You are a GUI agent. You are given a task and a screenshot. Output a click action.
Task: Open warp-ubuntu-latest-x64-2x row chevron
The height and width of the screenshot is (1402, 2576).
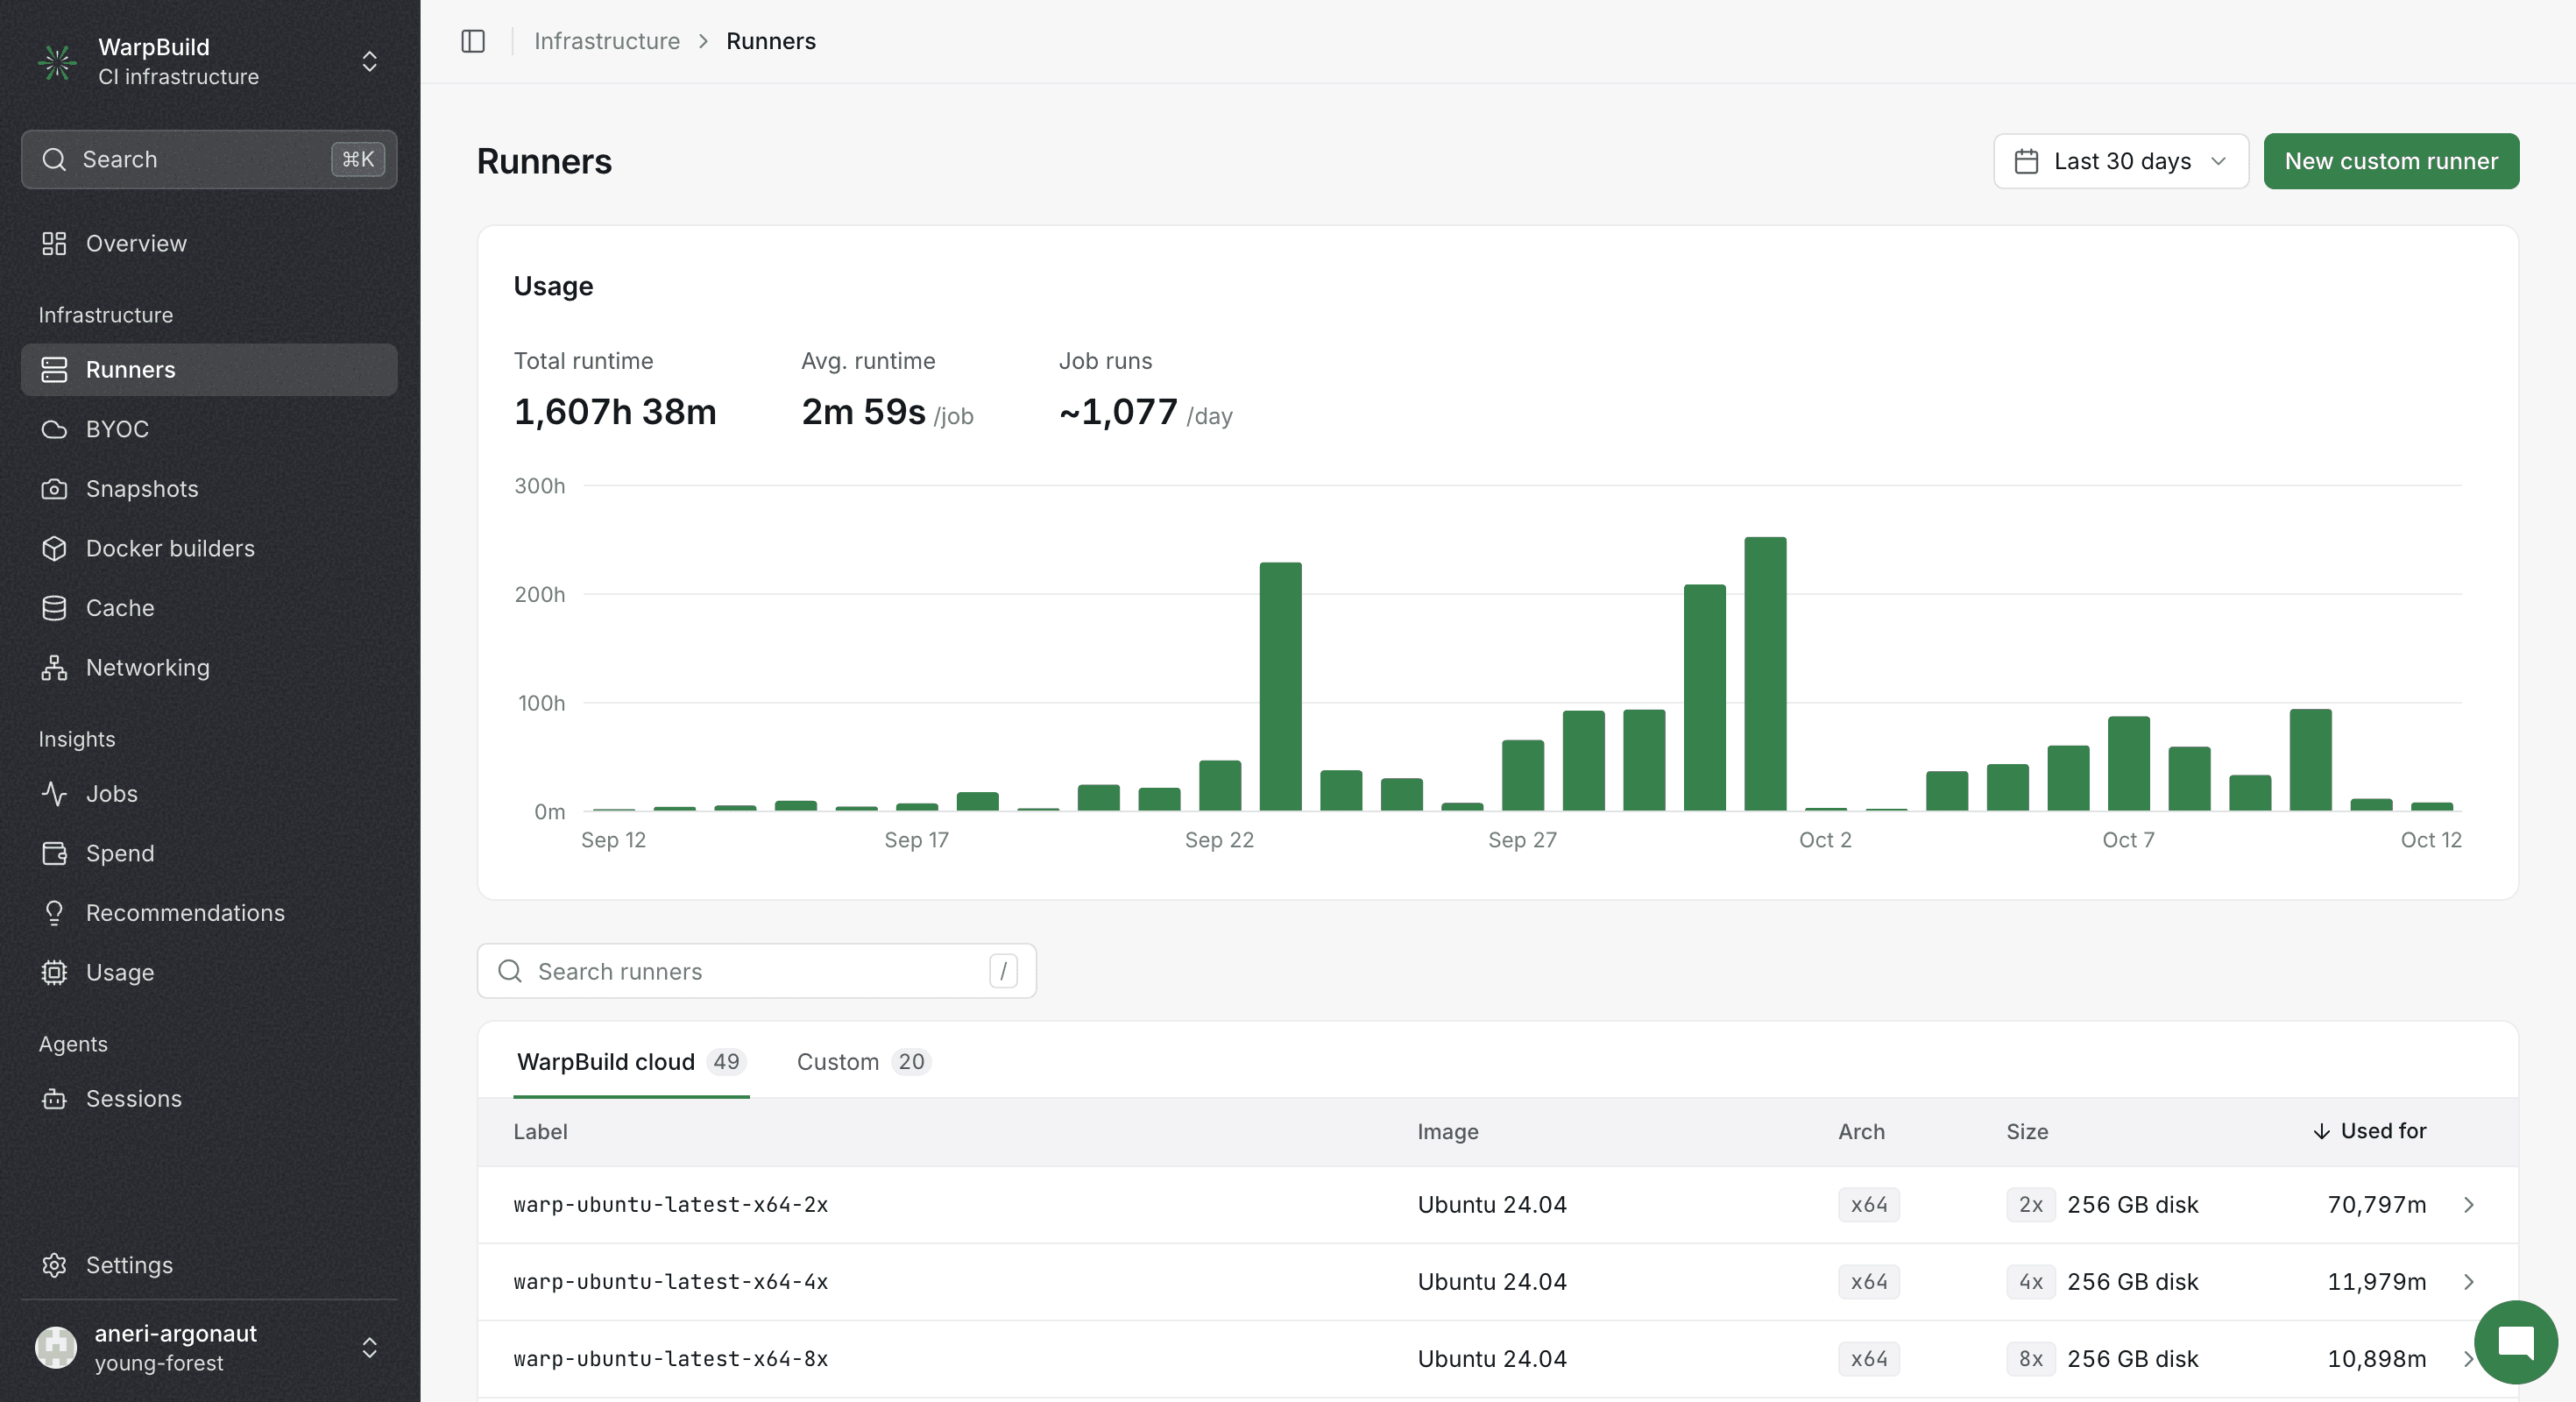coord(2469,1204)
